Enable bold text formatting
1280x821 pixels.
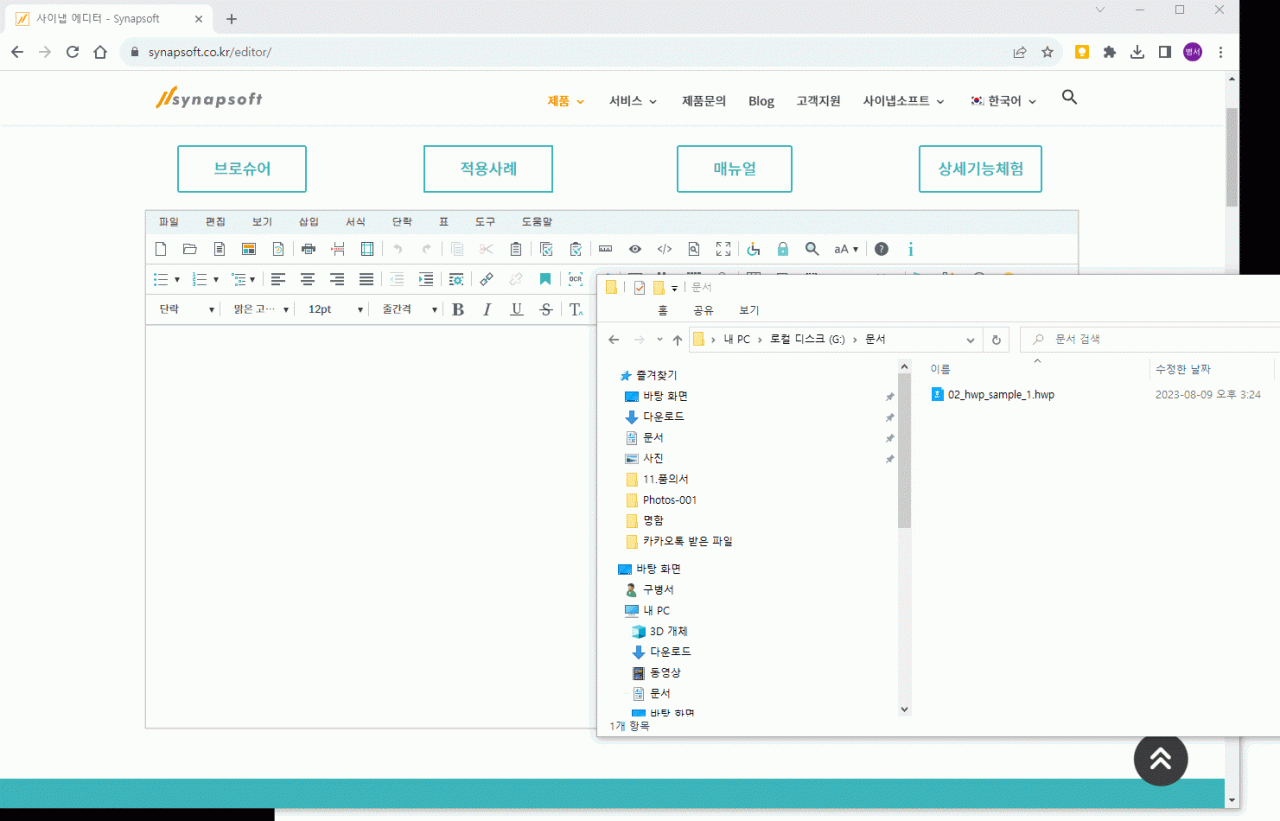tap(458, 310)
